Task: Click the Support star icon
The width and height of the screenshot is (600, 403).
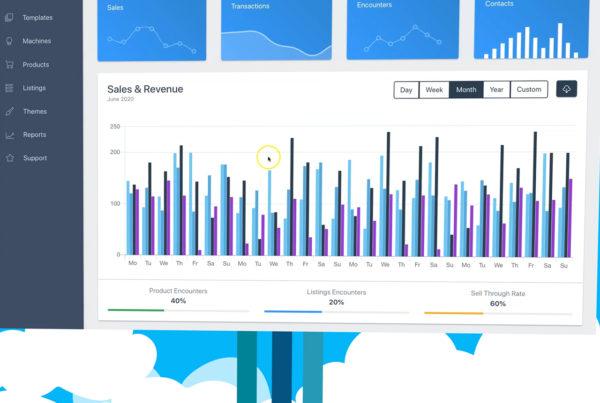Action: pos(10,158)
